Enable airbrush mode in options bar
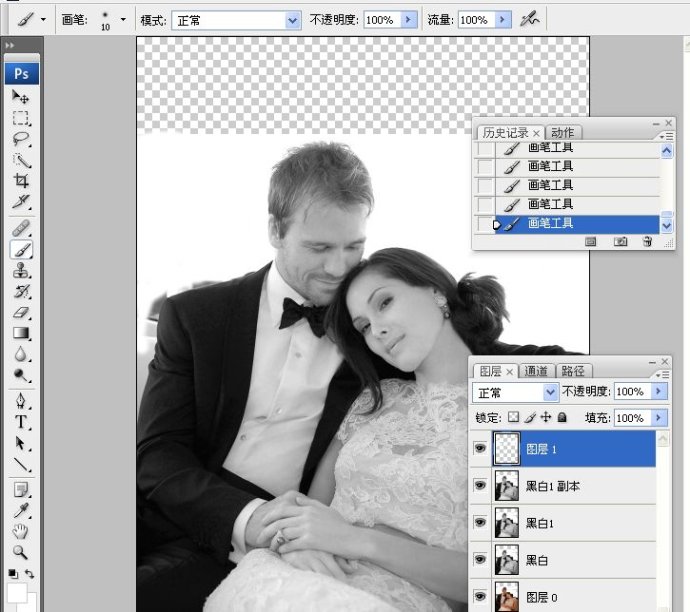The height and width of the screenshot is (612, 690). tap(529, 19)
